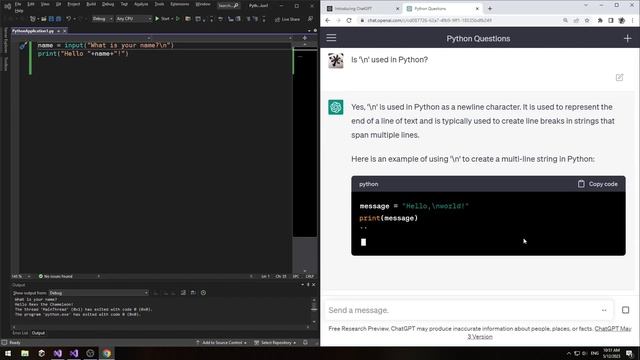The image size is (640, 360).
Task: Close the Python Questions Chrome tab
Action: click(x=477, y=9)
